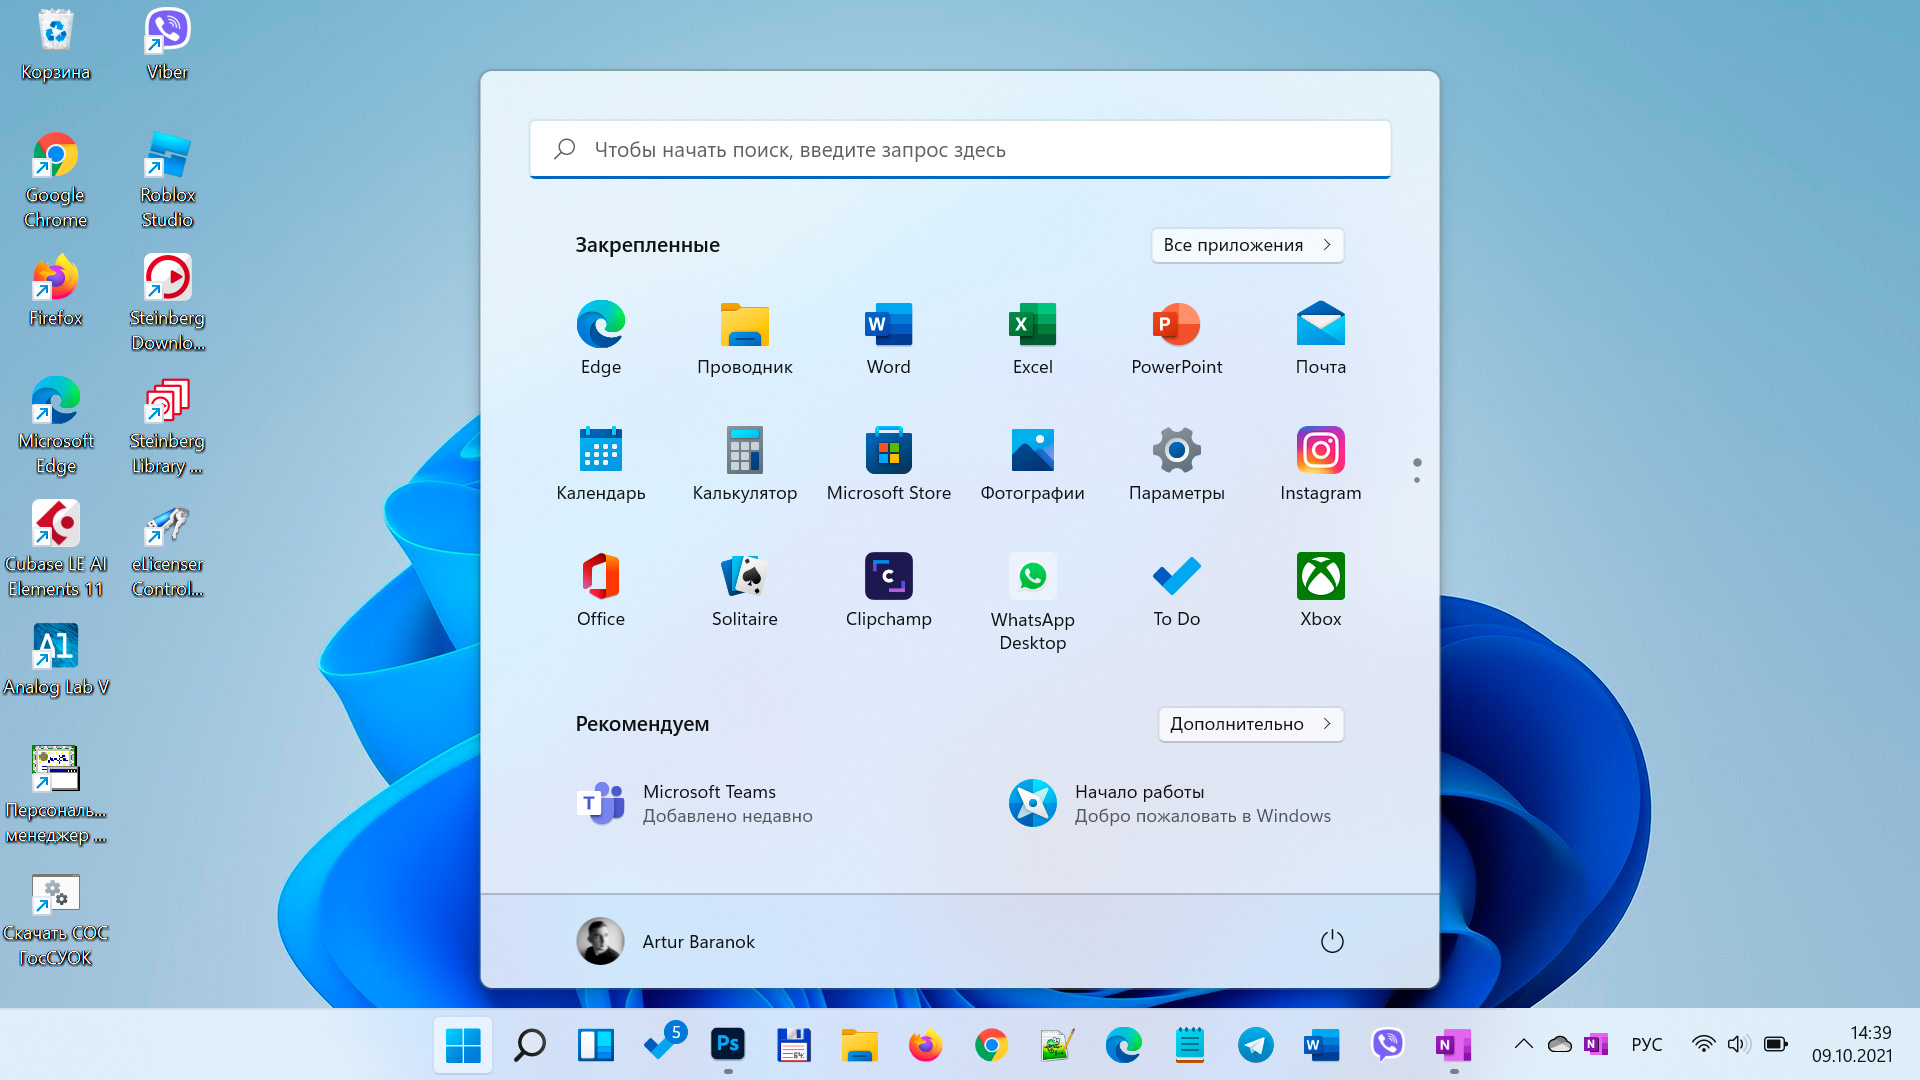Launch Проводник from pinned apps
Viewport: 1920px width, 1080px height.
point(745,338)
